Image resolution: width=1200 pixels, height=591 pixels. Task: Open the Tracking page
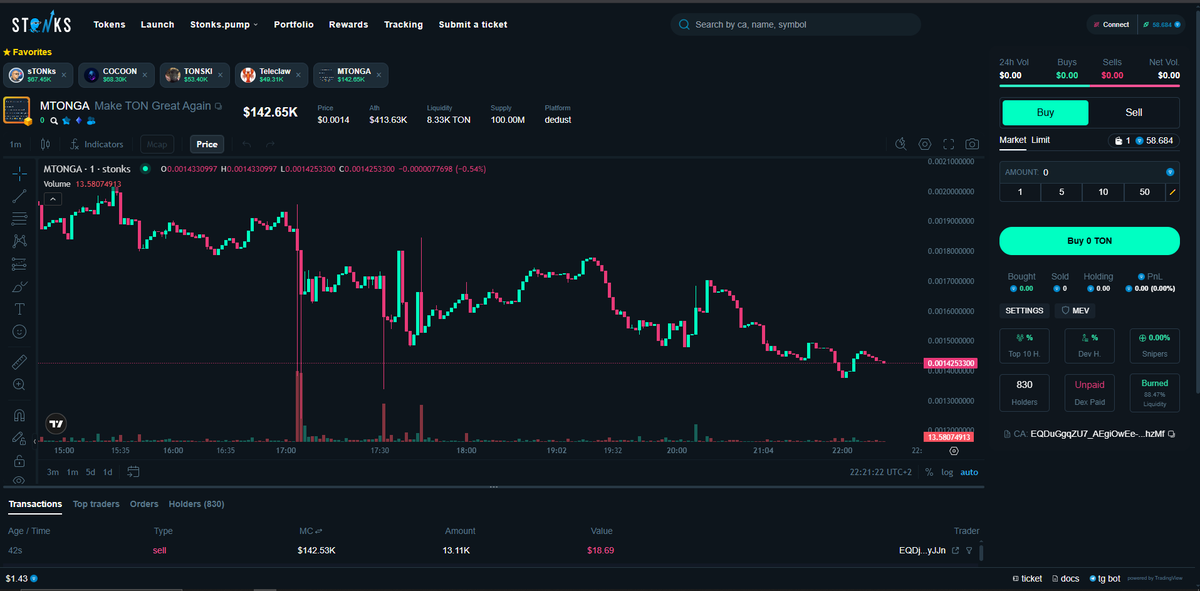pyautogui.click(x=403, y=24)
